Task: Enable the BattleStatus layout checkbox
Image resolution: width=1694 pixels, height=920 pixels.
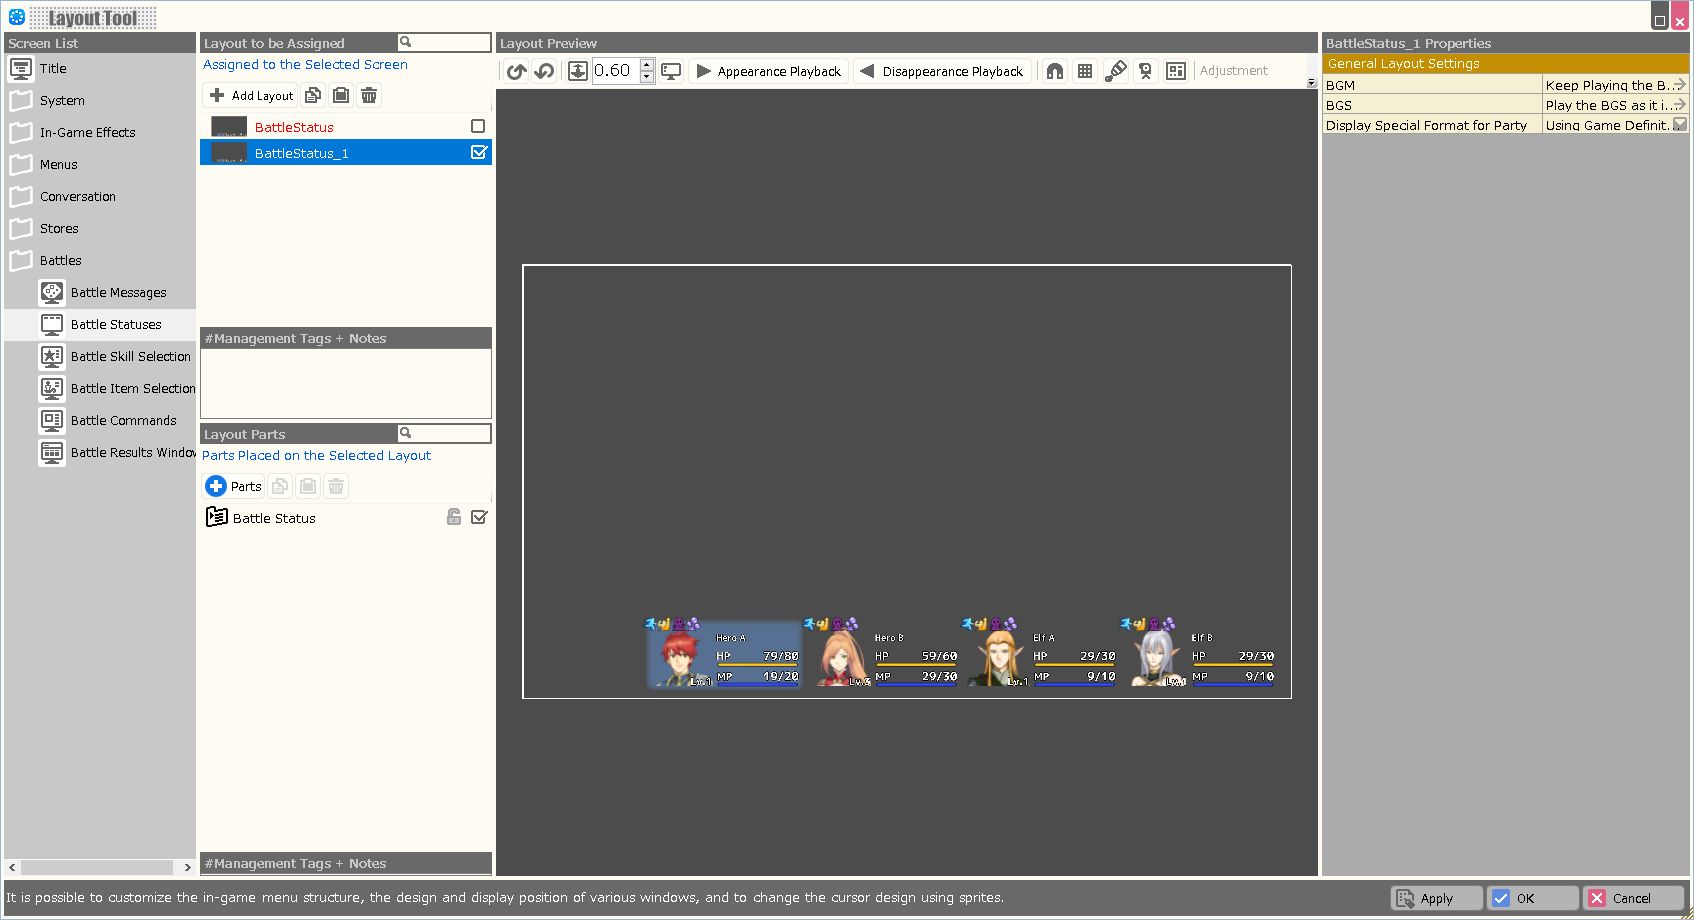Action: point(478,126)
